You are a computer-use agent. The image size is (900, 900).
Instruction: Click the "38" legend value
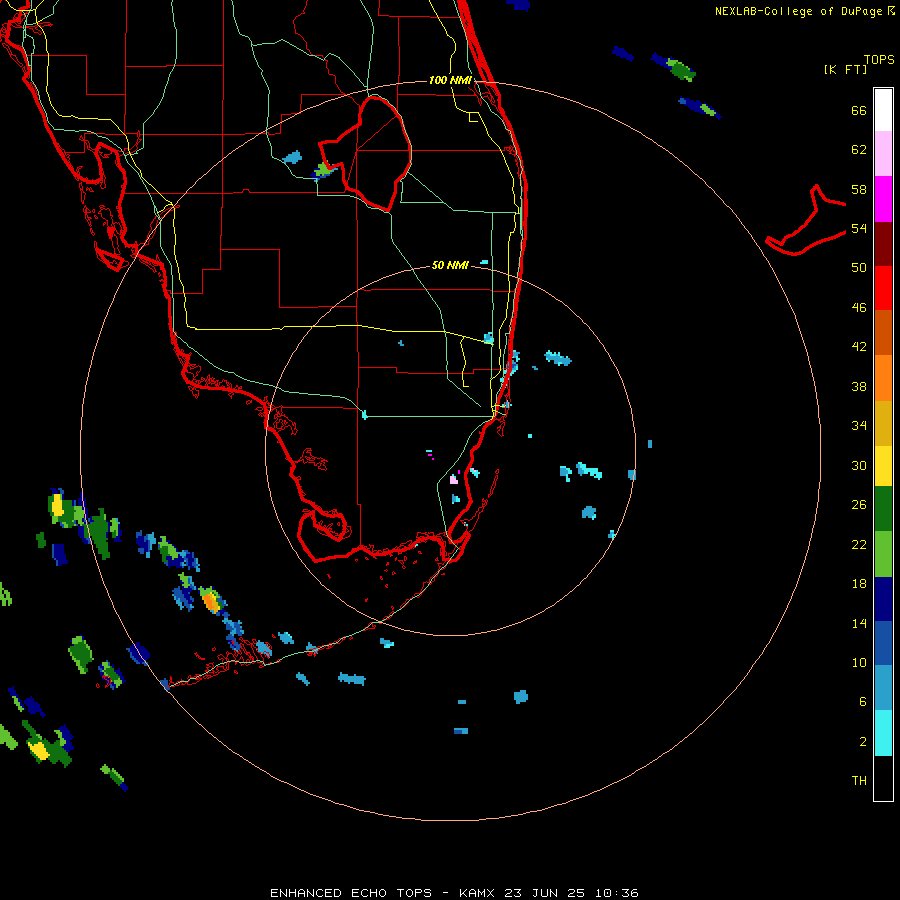coord(859,386)
